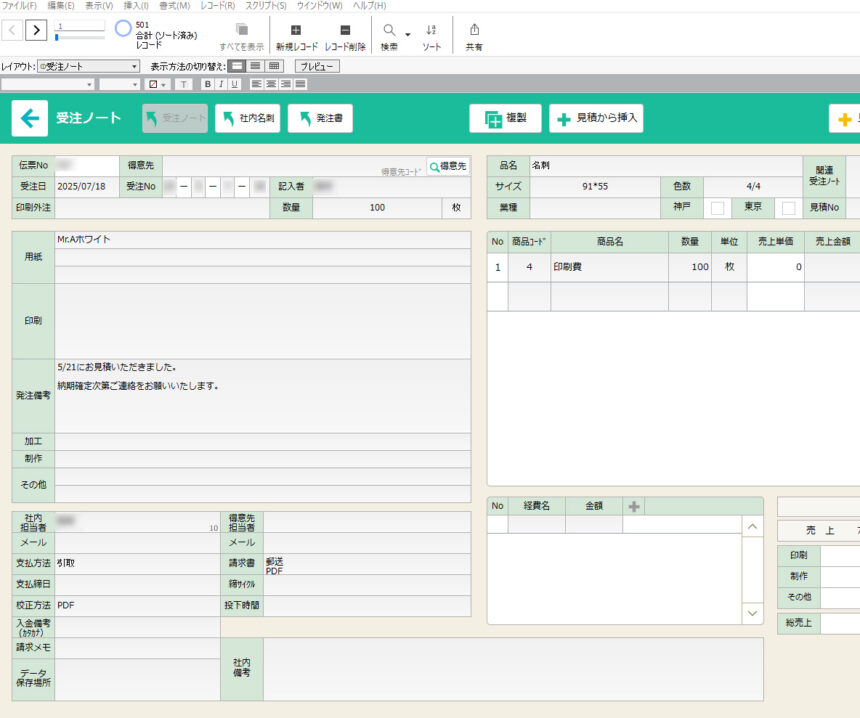Click the プレビュー button
The width and height of the screenshot is (860, 718).
[317, 66]
